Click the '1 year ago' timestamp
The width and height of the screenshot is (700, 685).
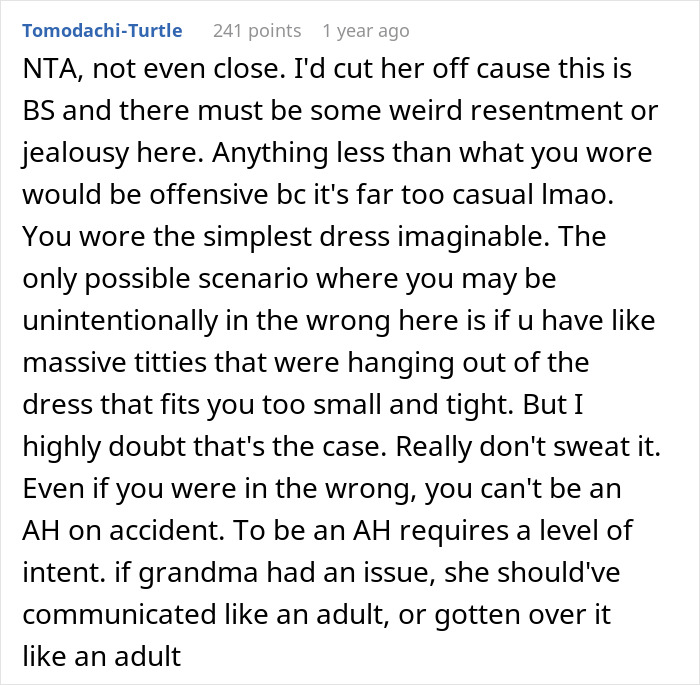click(366, 31)
